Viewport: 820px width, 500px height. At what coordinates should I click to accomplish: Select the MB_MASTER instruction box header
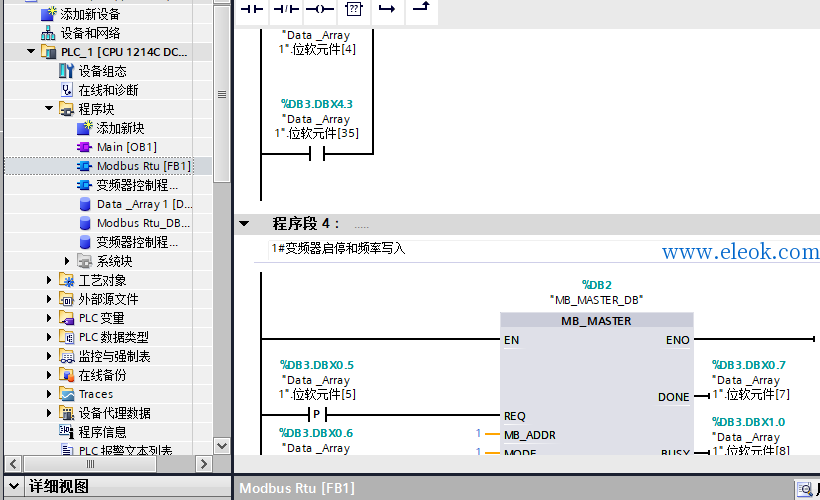pos(596,321)
